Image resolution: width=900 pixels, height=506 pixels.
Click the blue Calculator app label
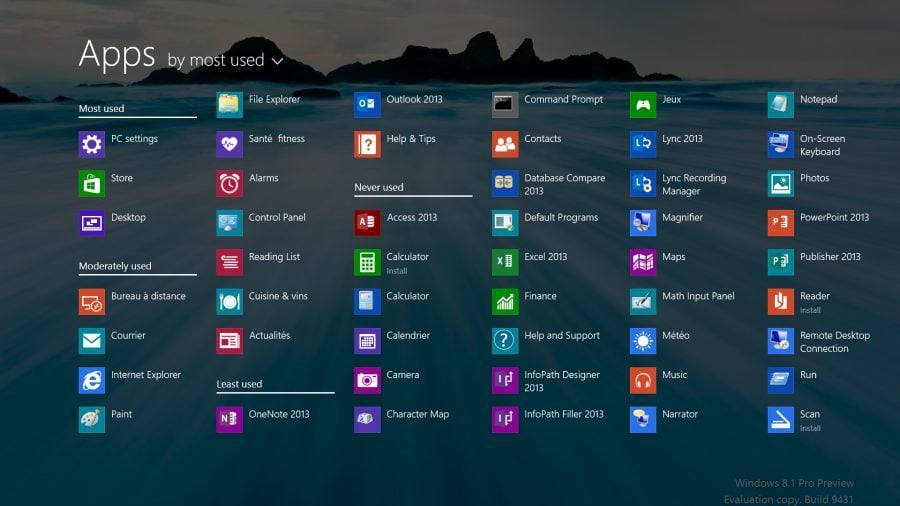coord(408,296)
